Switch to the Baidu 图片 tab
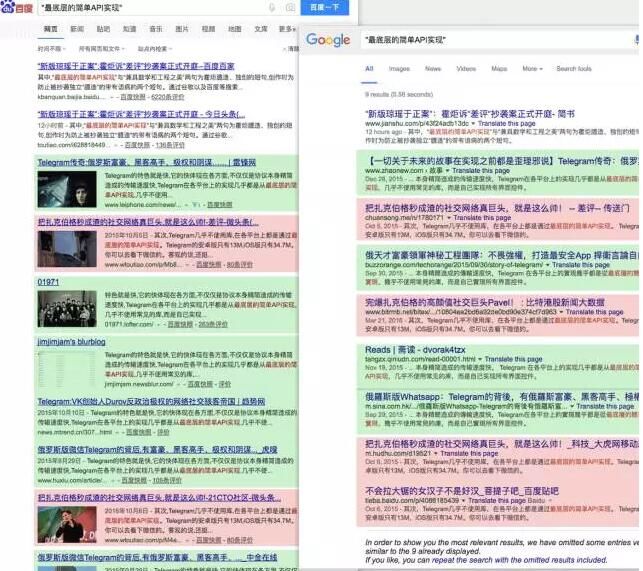Image resolution: width=643 pixels, height=571 pixels. [x=182, y=29]
